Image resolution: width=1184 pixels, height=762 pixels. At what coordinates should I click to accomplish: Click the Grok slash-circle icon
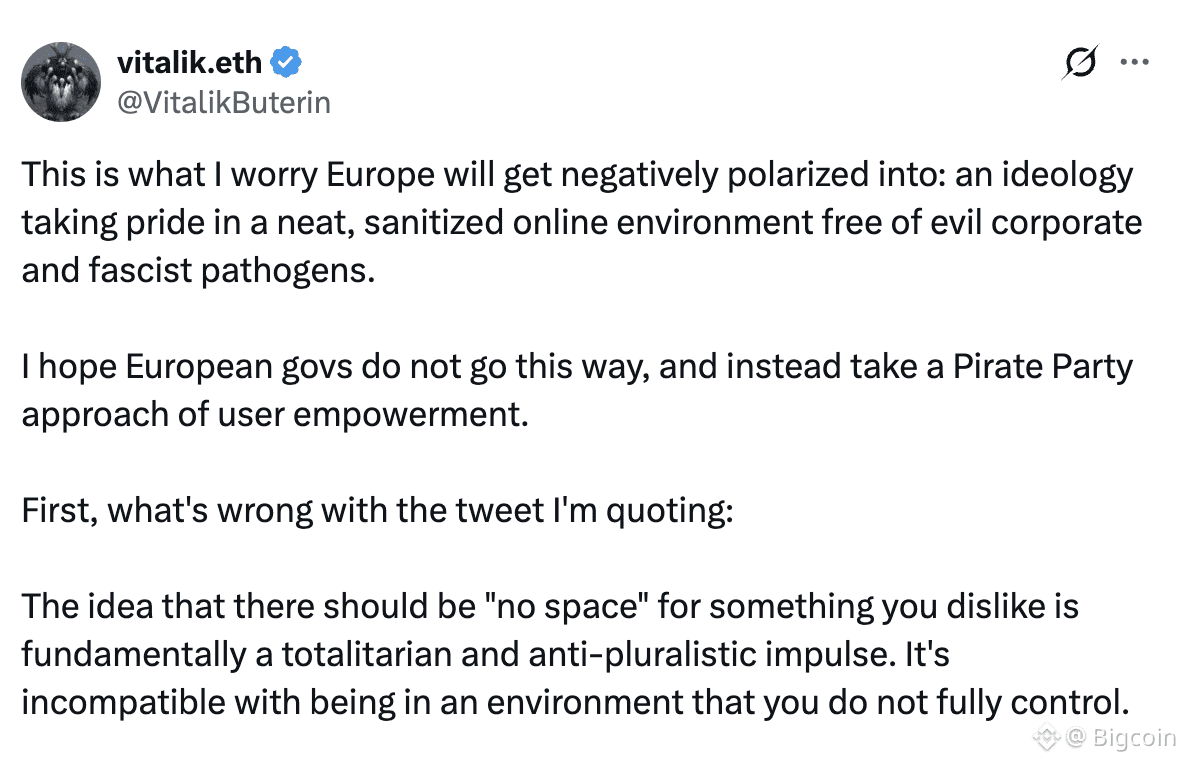(1082, 62)
